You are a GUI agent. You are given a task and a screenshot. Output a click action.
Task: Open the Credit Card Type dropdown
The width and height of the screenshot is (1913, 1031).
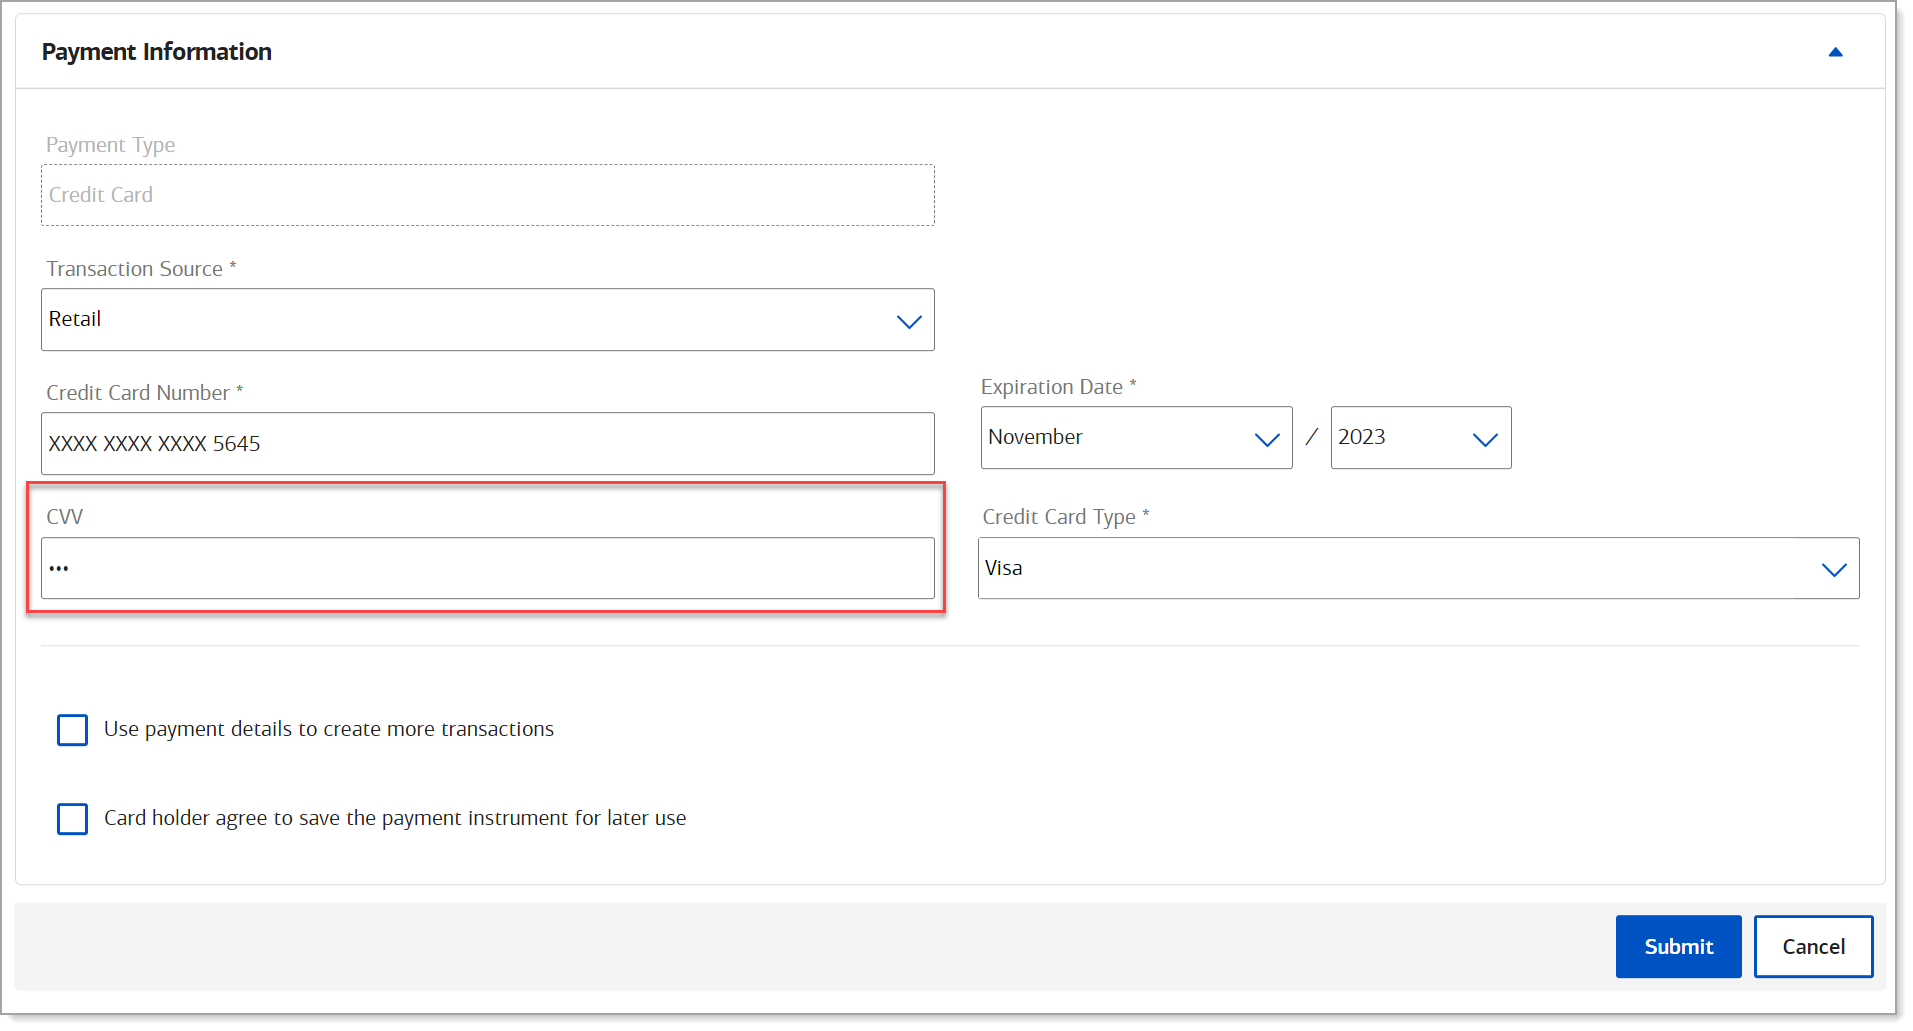pos(1418,569)
